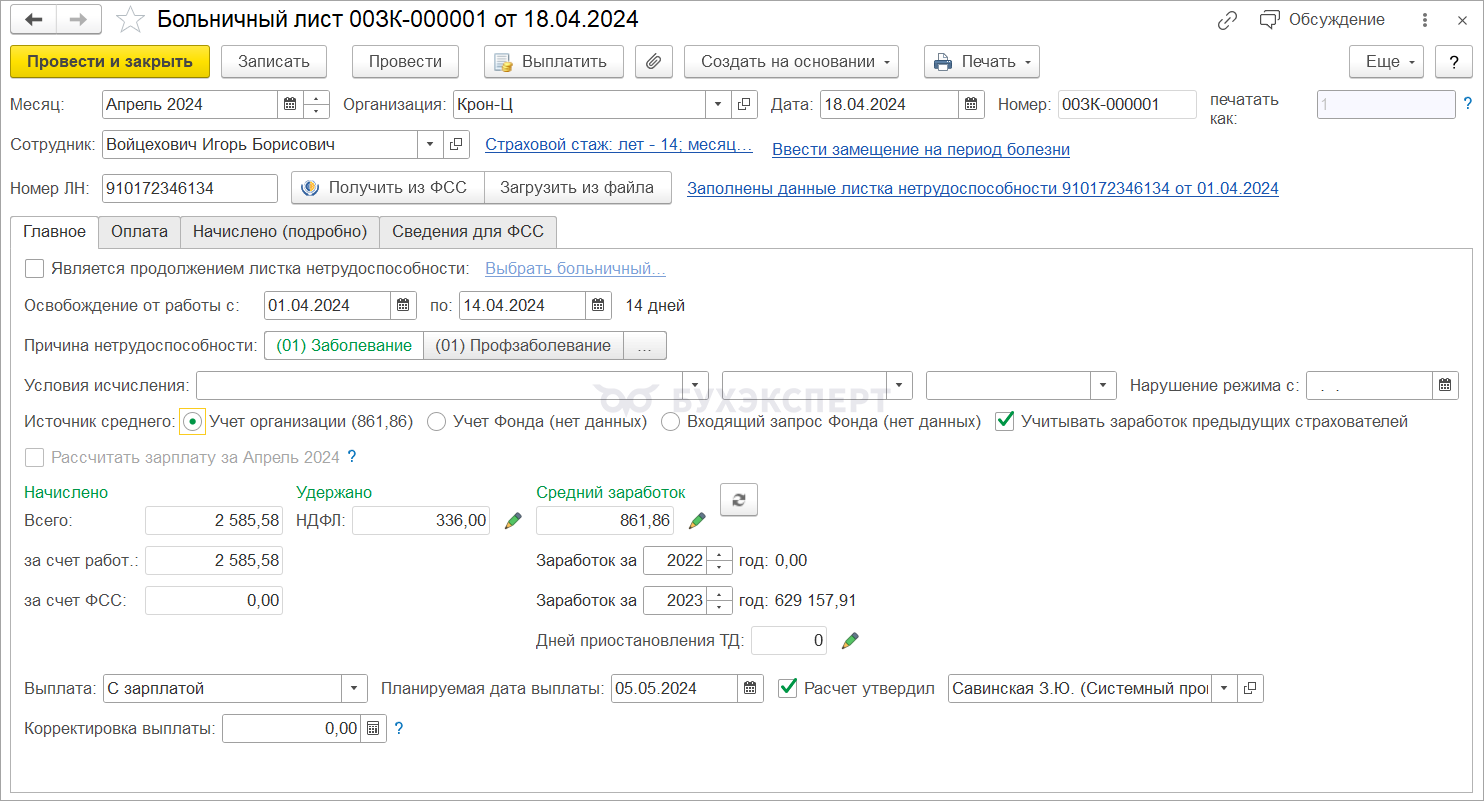Toggle Является продолжением листка нетрудоспособности checkbox
Screen dimensions: 1484x801
35,268
